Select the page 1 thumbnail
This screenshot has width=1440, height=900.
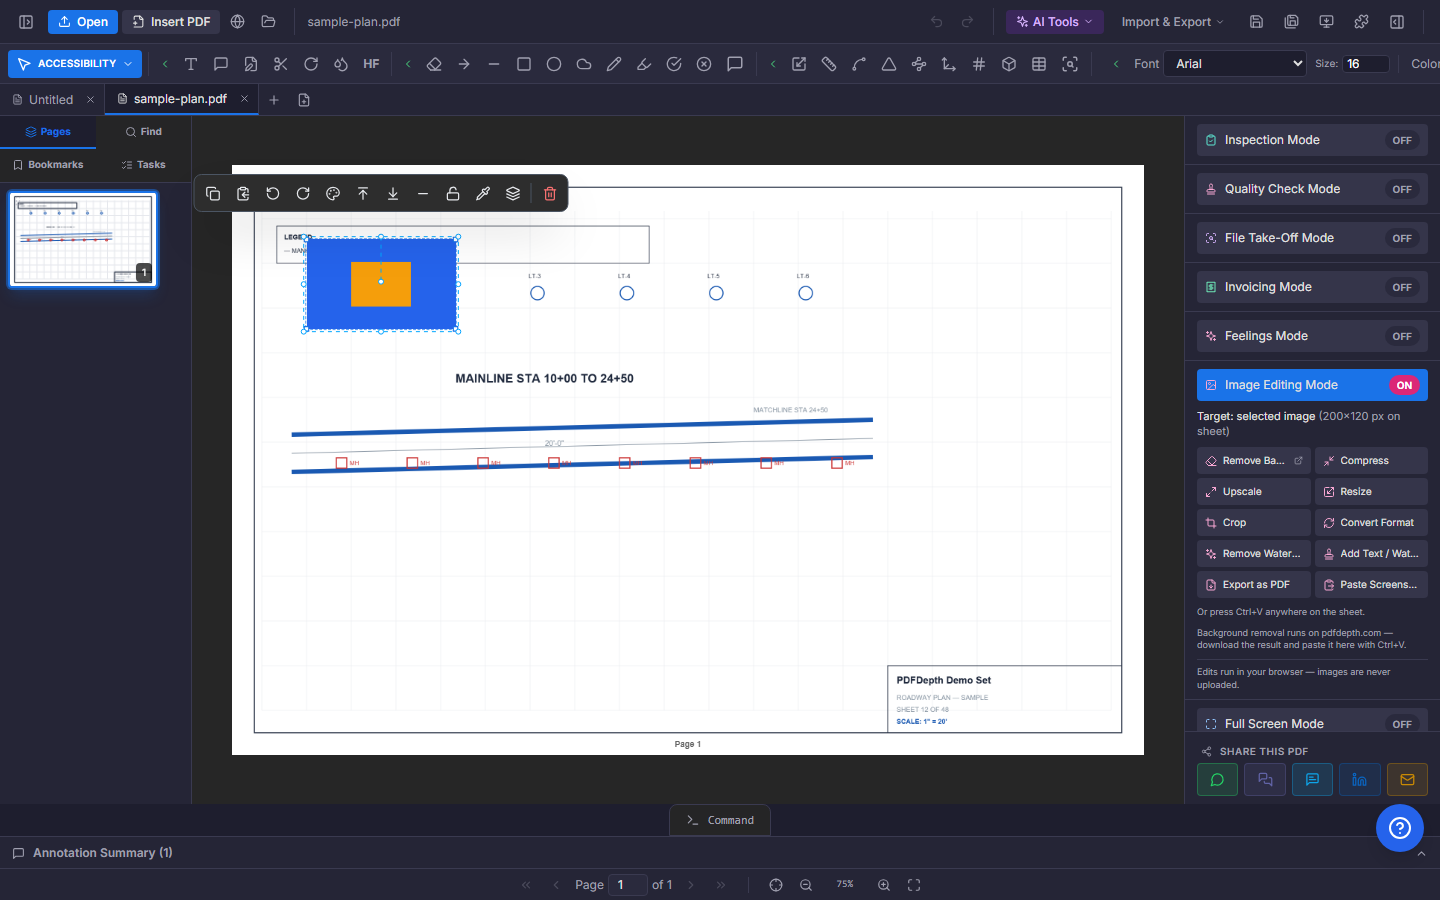84,240
